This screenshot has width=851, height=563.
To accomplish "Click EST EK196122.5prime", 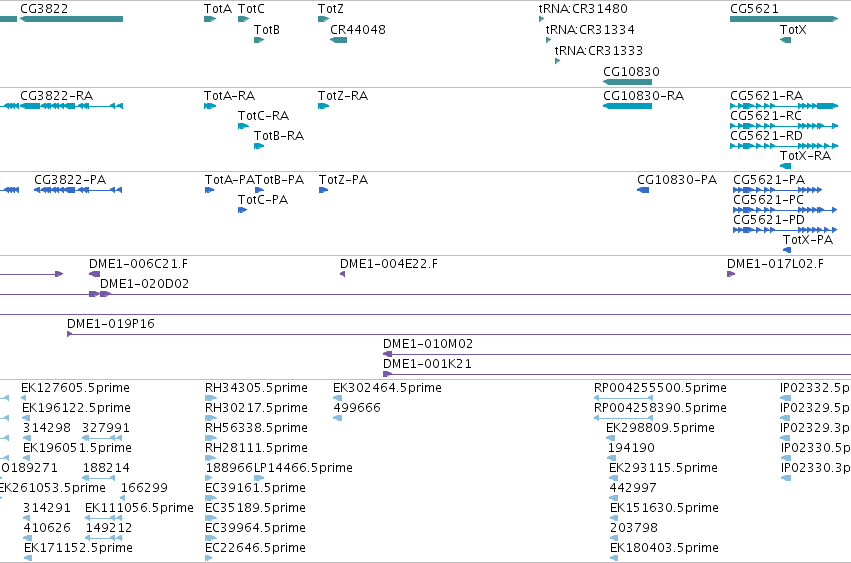I will (26, 418).
